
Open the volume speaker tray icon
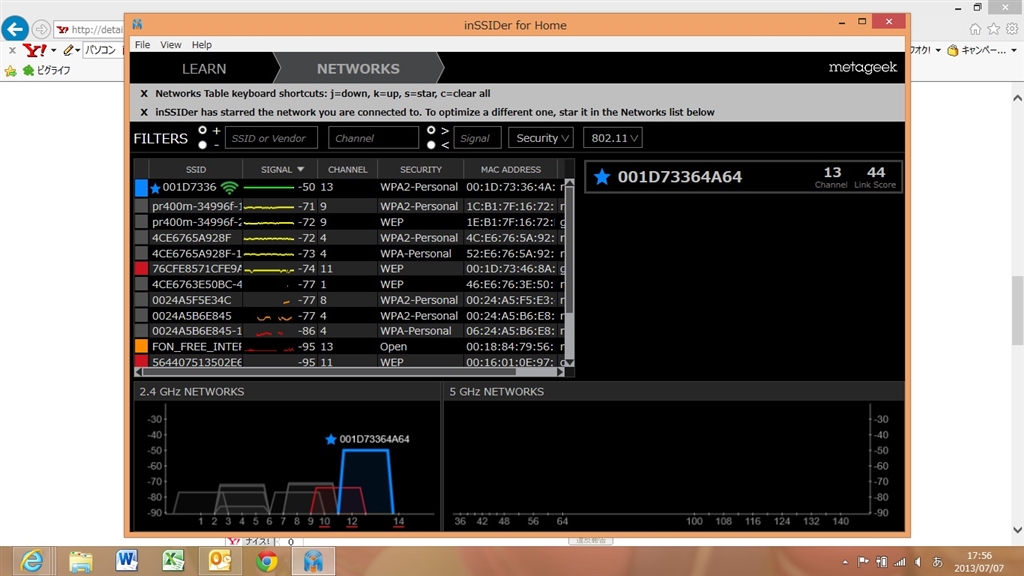pyautogui.click(x=918, y=561)
